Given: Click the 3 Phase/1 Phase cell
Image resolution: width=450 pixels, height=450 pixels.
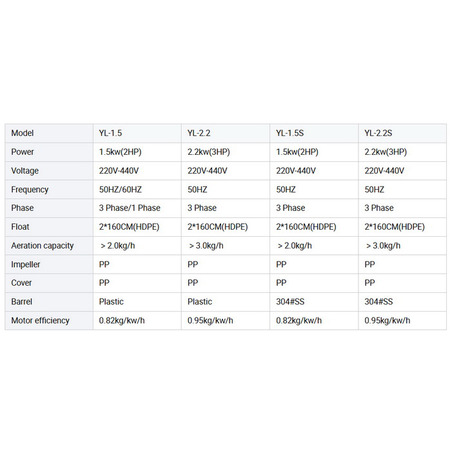Looking at the screenshot, I should 137,208.
